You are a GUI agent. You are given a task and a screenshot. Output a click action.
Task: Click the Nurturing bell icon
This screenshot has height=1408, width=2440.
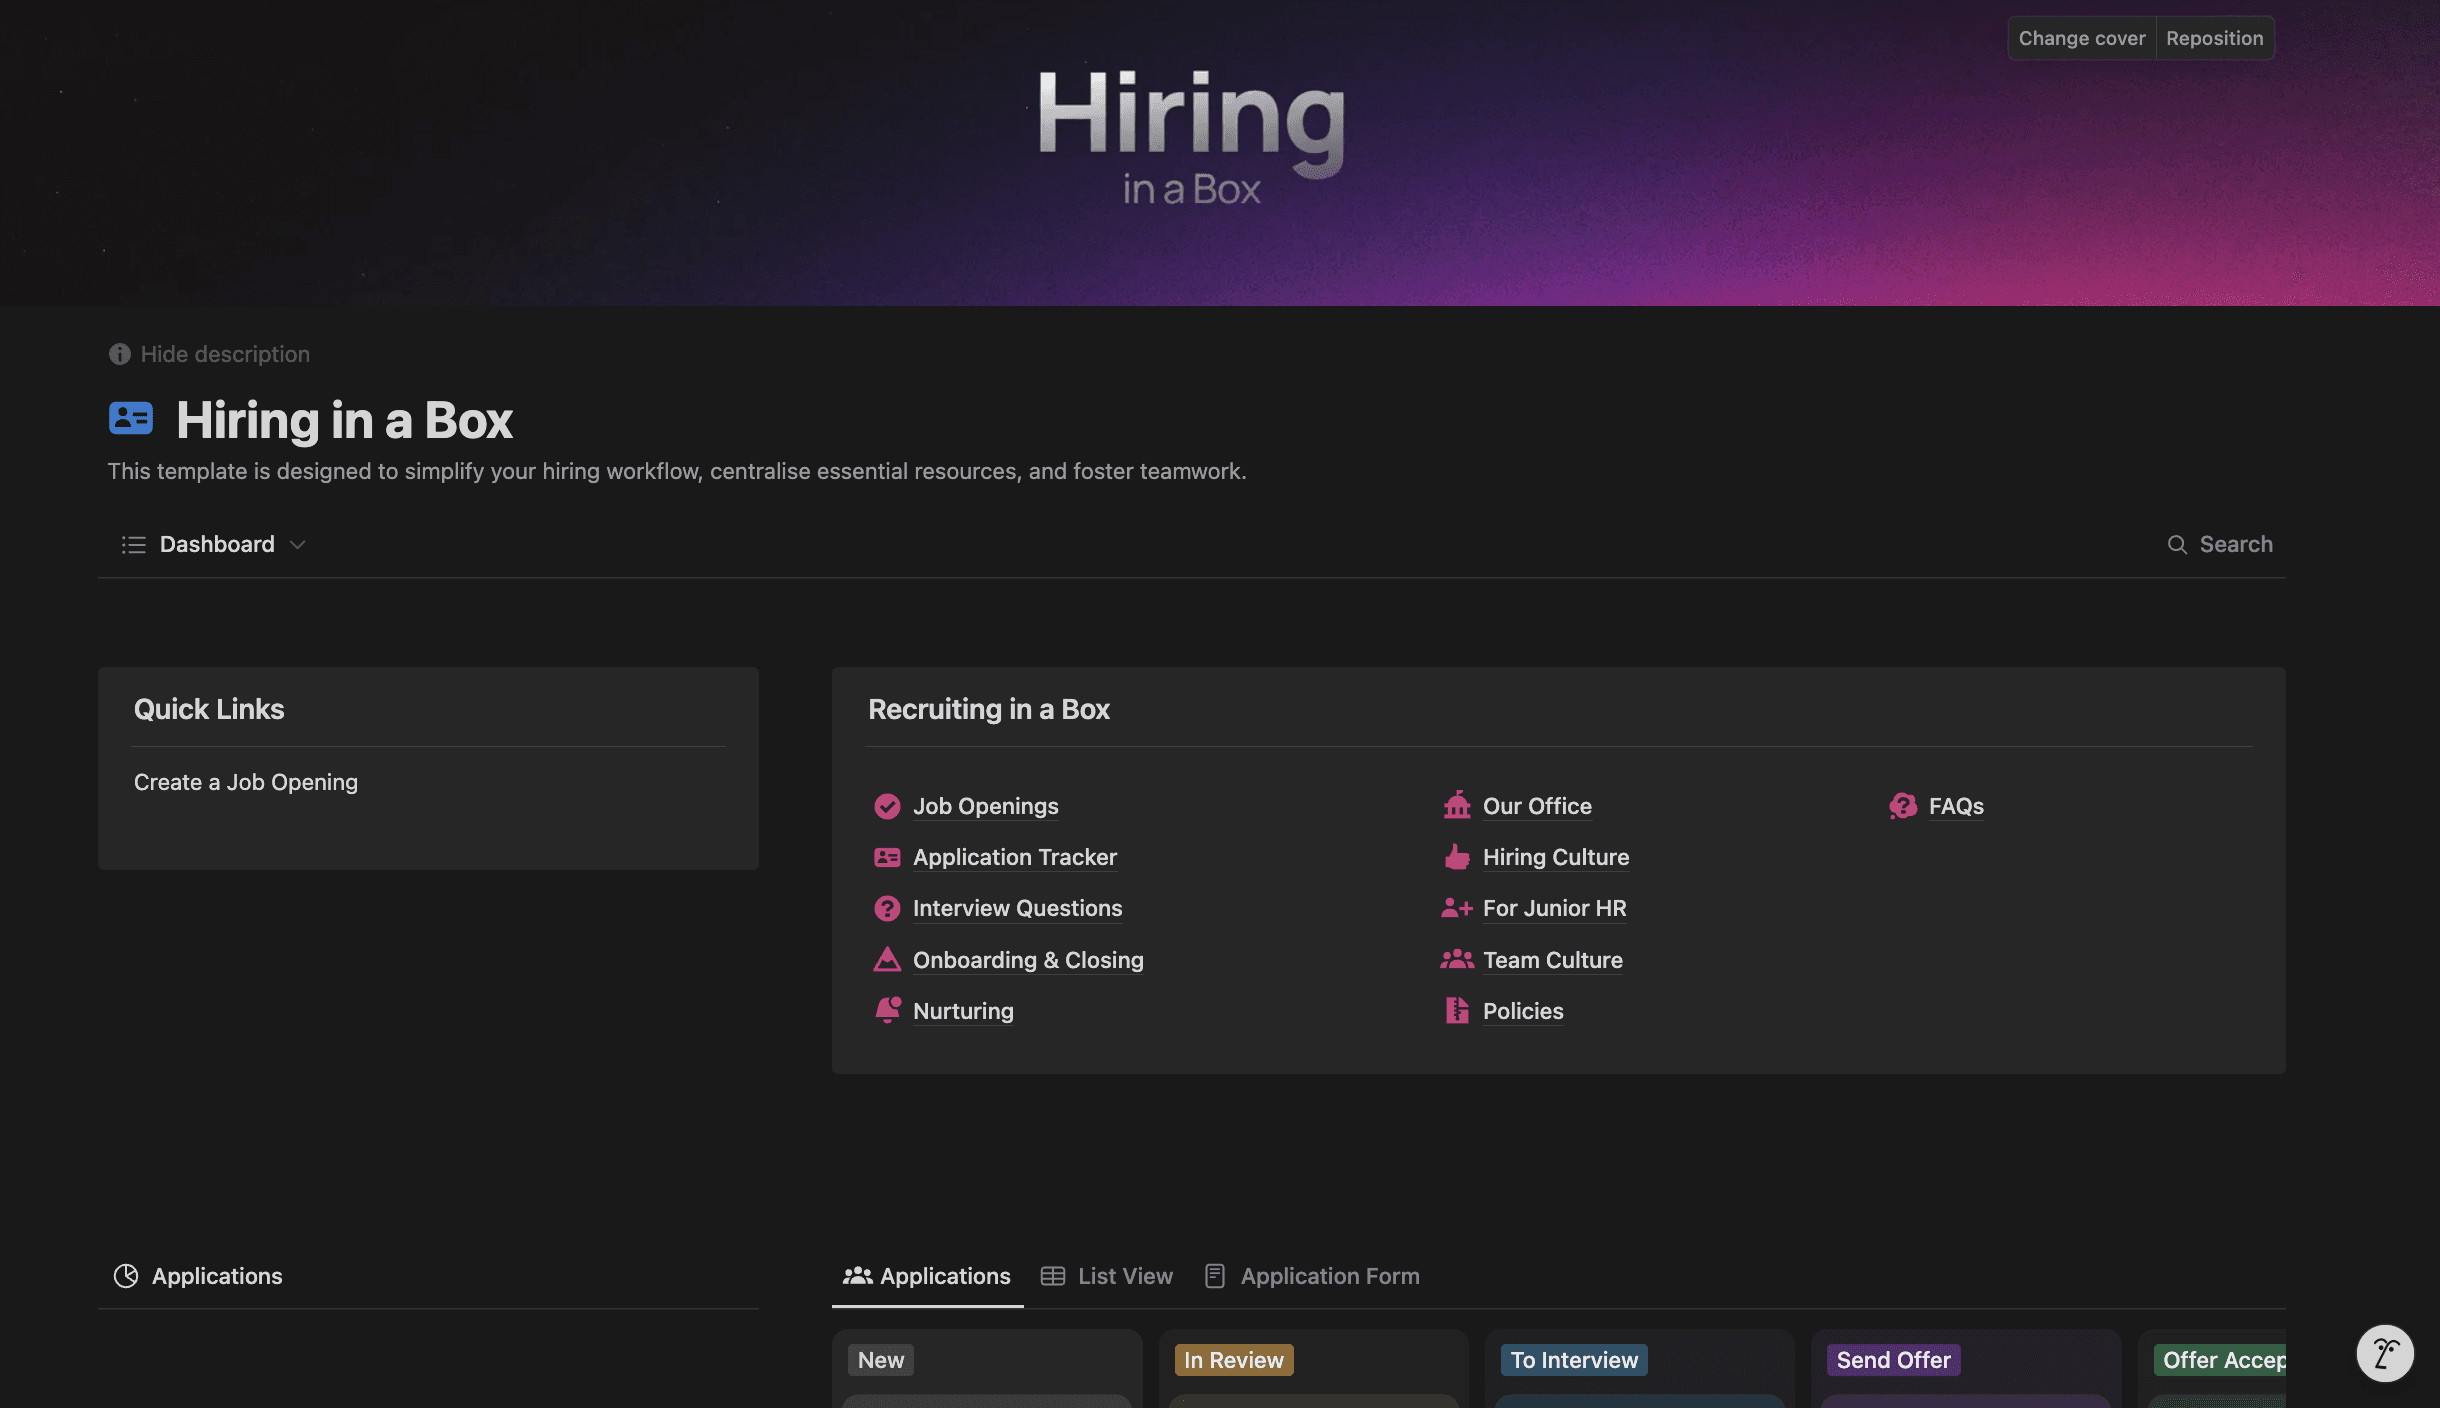pos(887,1010)
